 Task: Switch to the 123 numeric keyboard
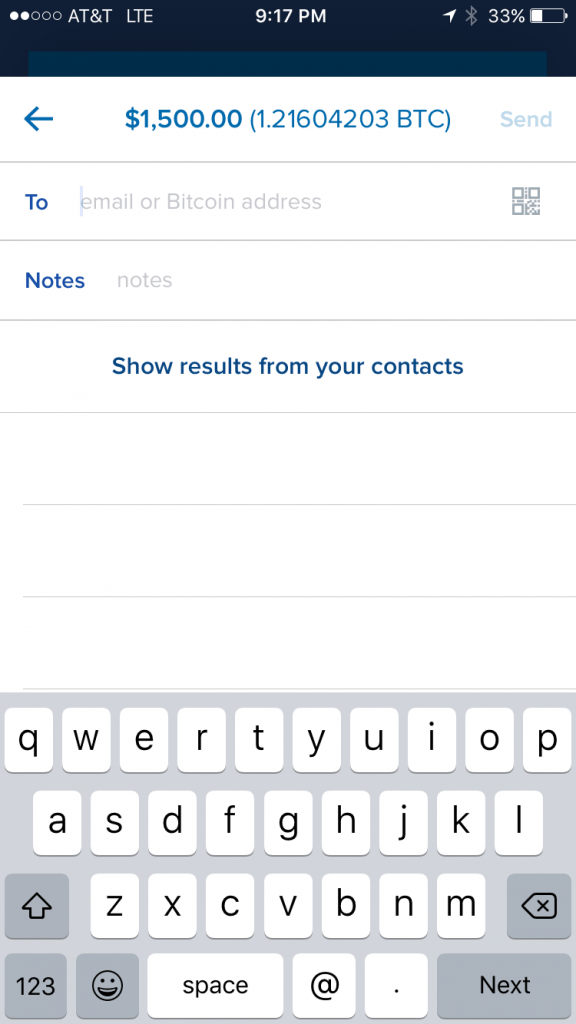36,985
